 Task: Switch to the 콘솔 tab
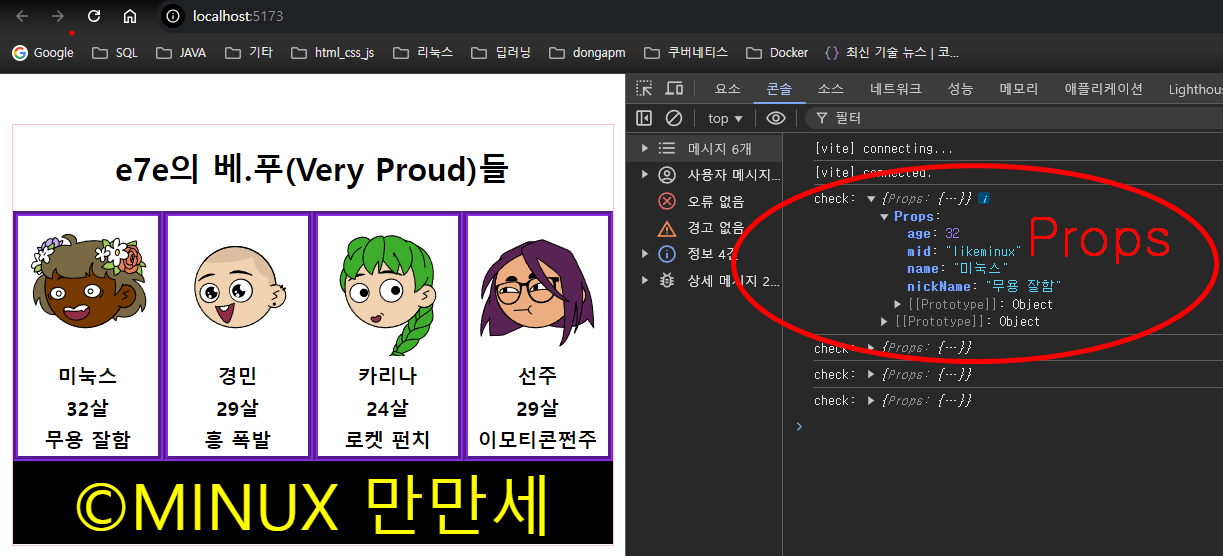pyautogui.click(x=779, y=89)
